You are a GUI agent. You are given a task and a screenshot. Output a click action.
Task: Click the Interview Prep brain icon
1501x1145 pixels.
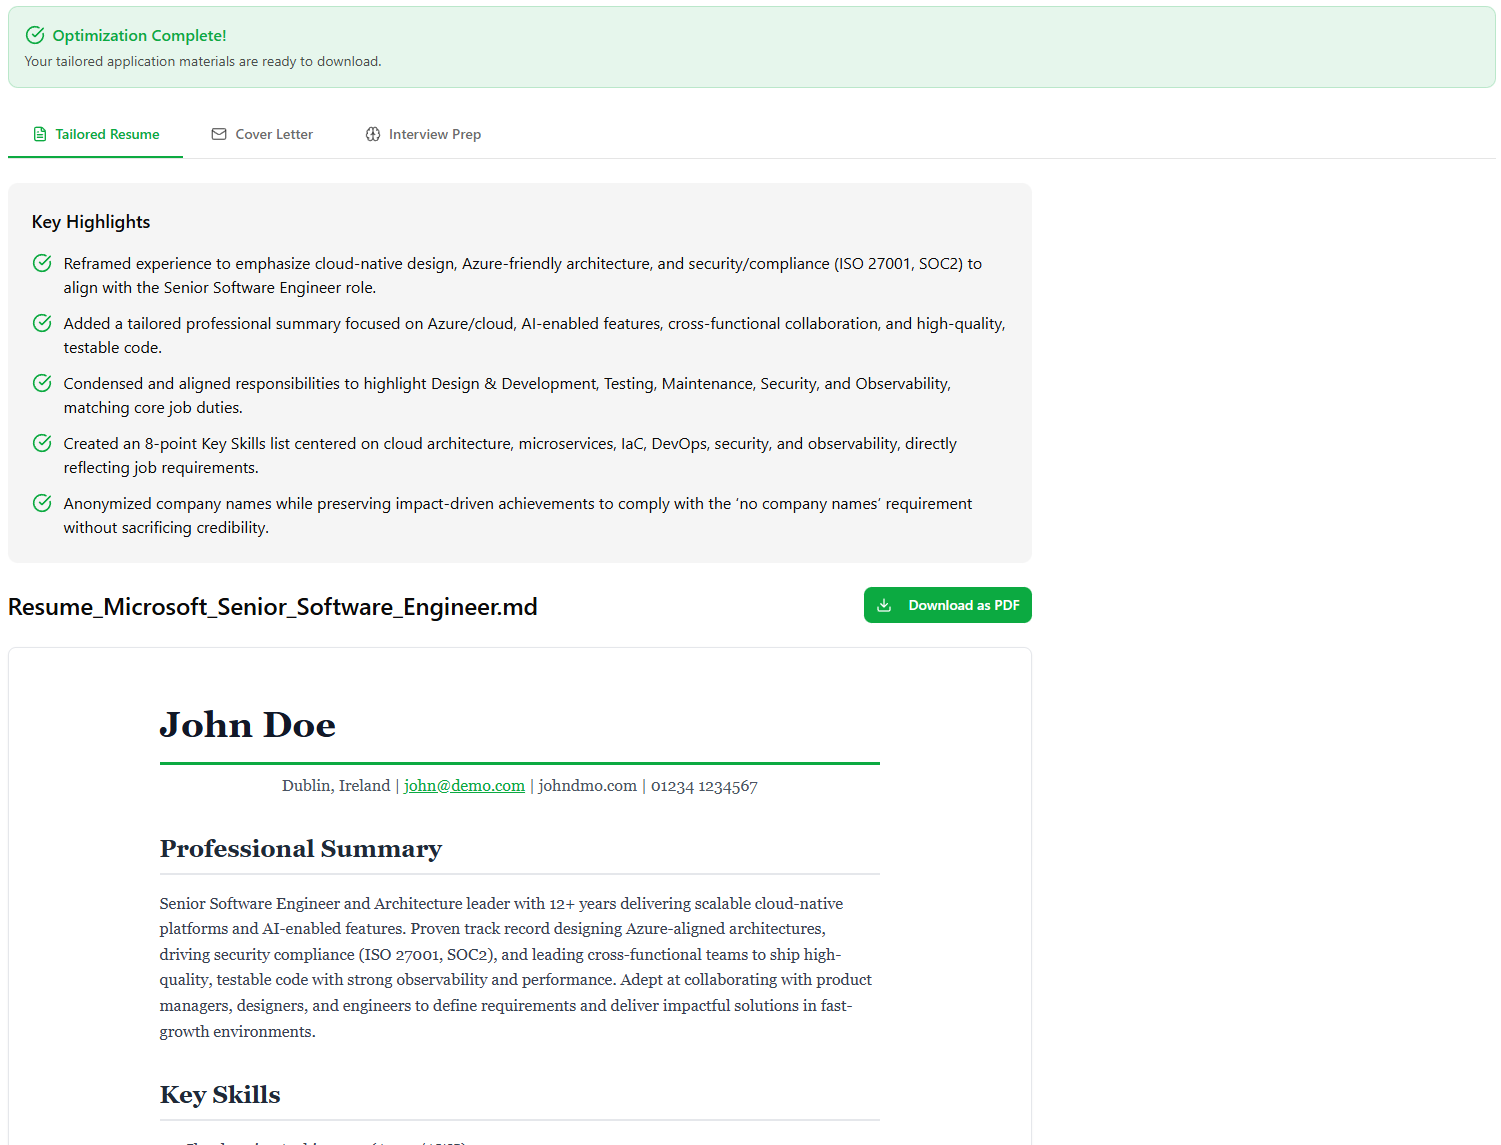(373, 134)
